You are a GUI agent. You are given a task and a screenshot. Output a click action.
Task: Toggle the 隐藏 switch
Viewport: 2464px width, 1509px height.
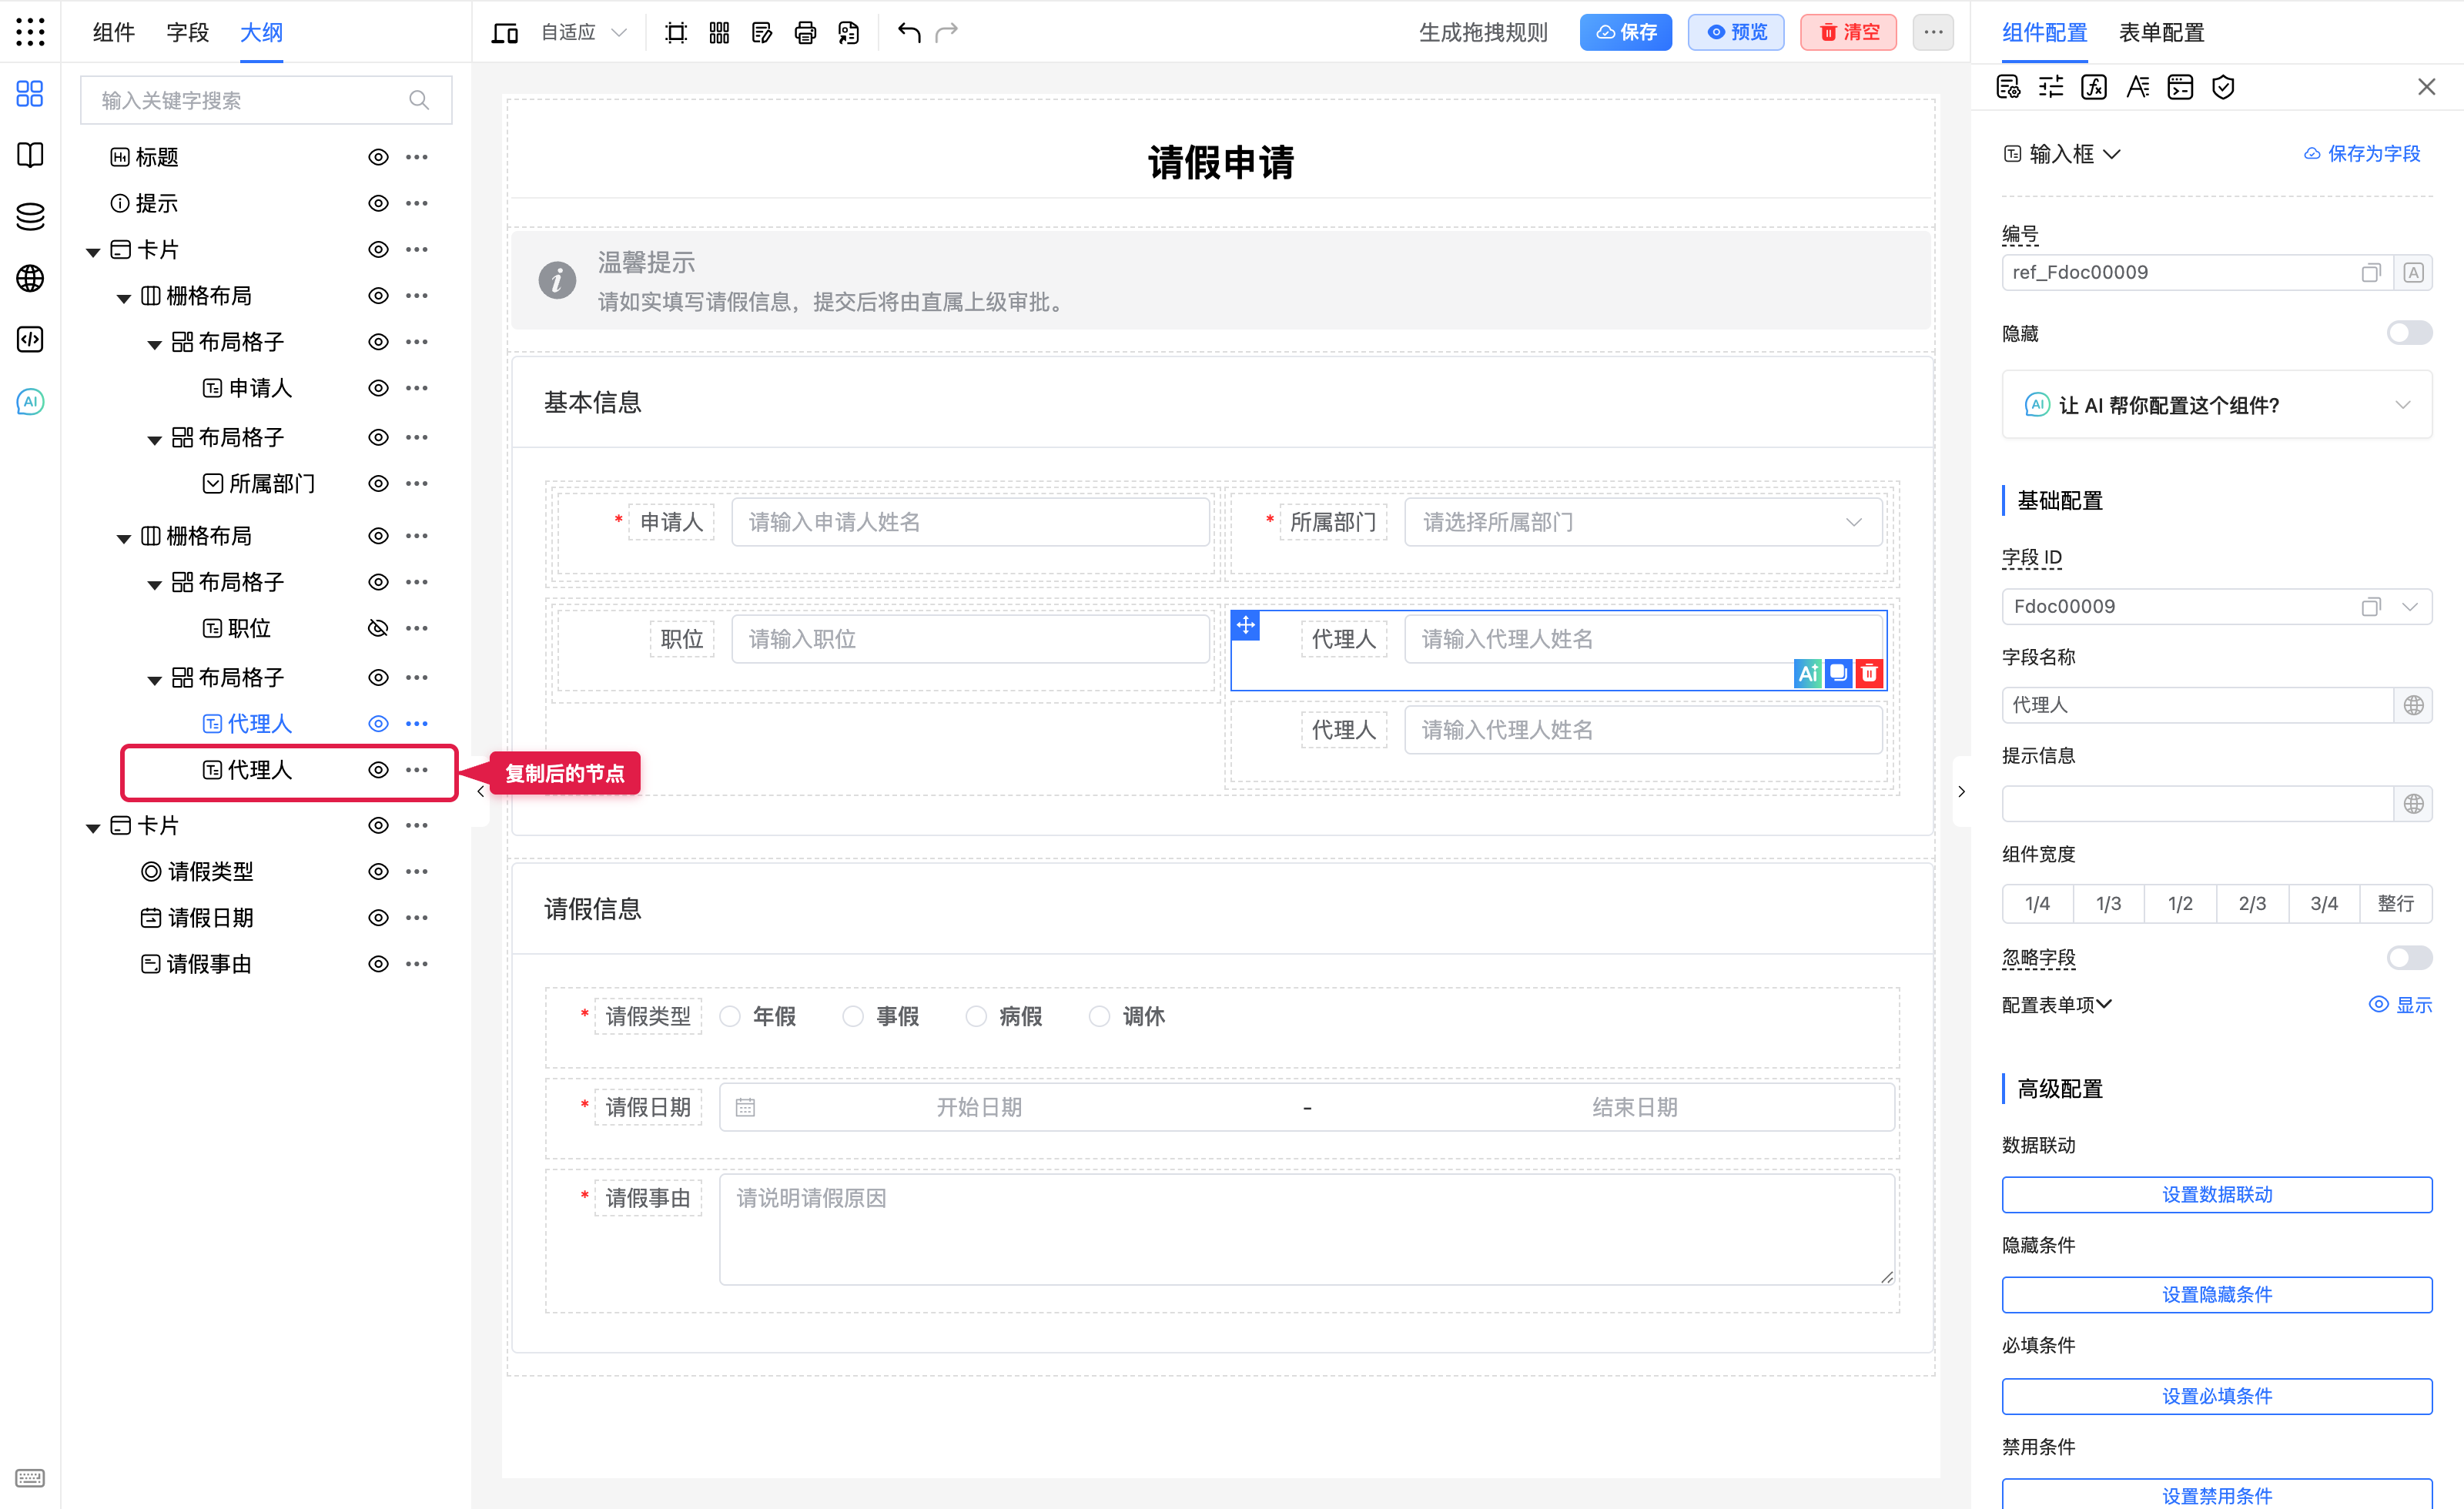click(x=2409, y=333)
